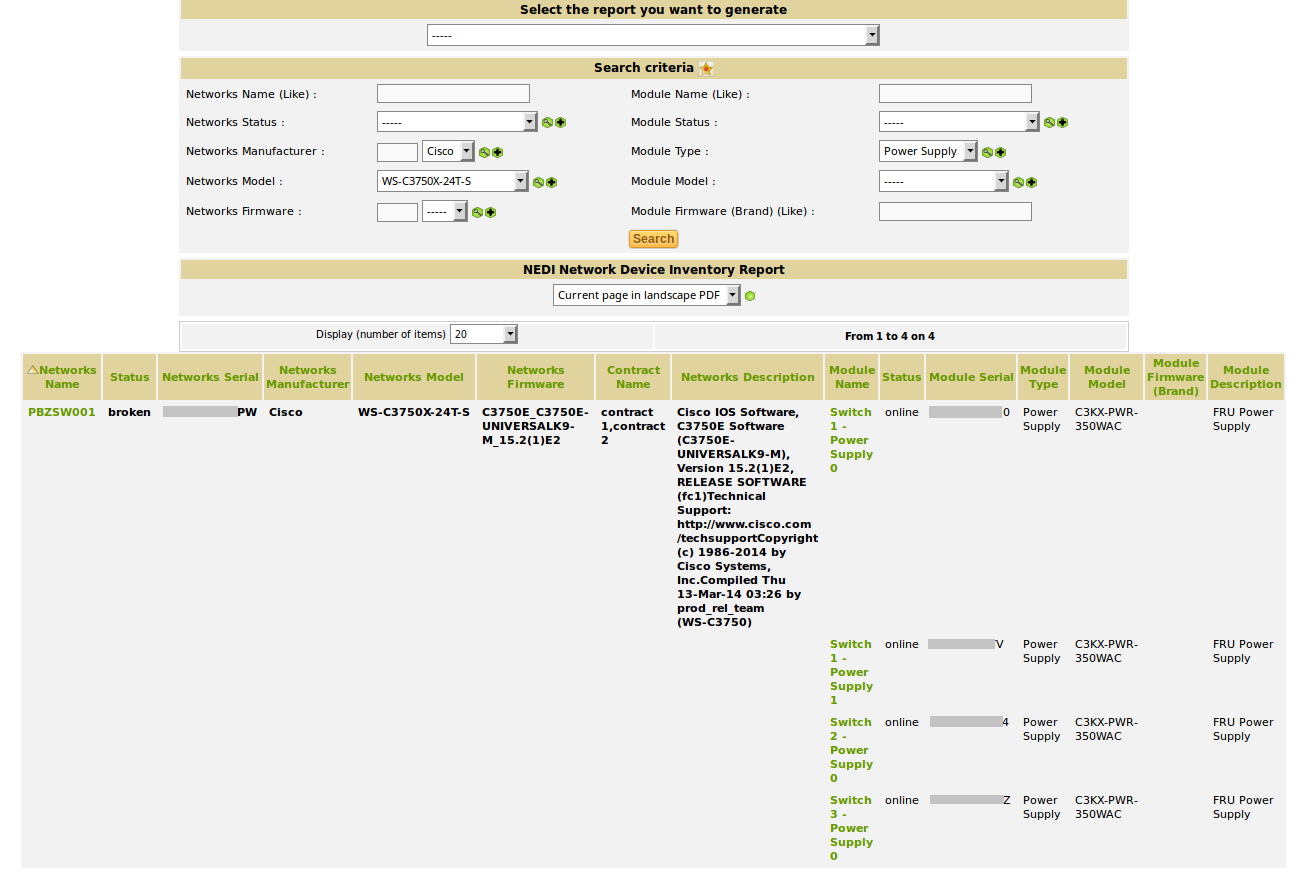Screen dimensions: 1296x879
Task: Click the green generate icon beside PDF dropdown
Action: click(x=750, y=296)
